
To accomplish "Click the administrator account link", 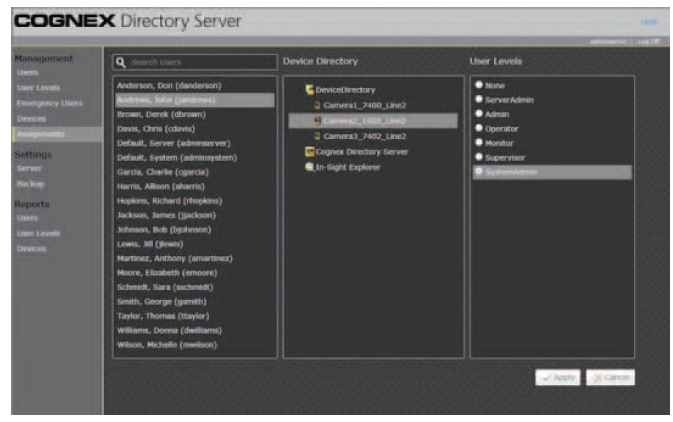I will pos(608,41).
